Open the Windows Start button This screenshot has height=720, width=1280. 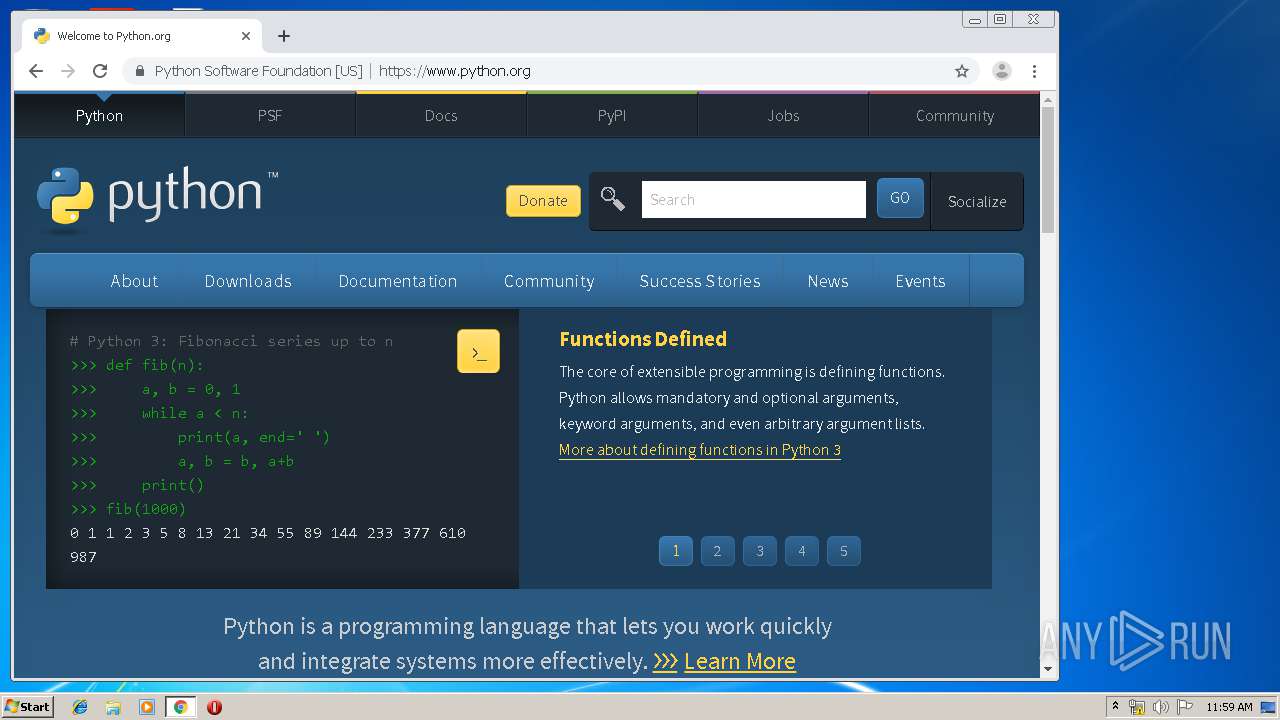(x=27, y=707)
